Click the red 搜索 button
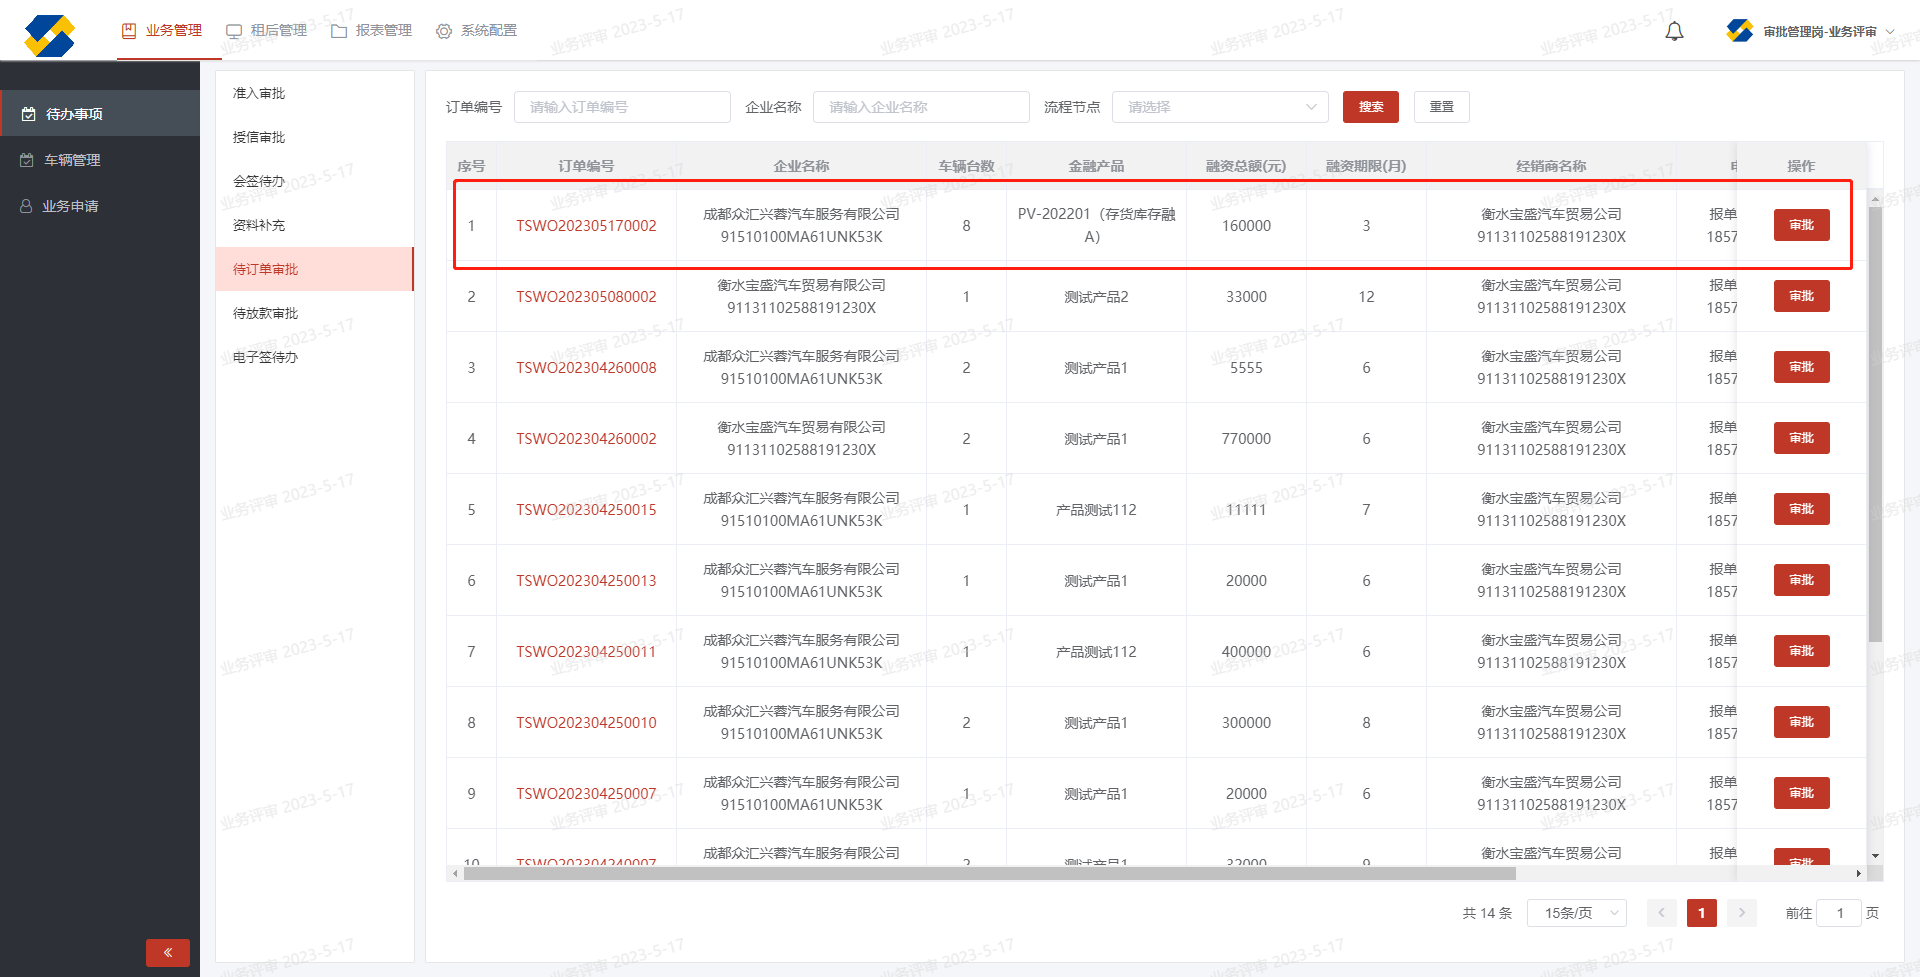This screenshot has height=977, width=1920. pos(1370,107)
